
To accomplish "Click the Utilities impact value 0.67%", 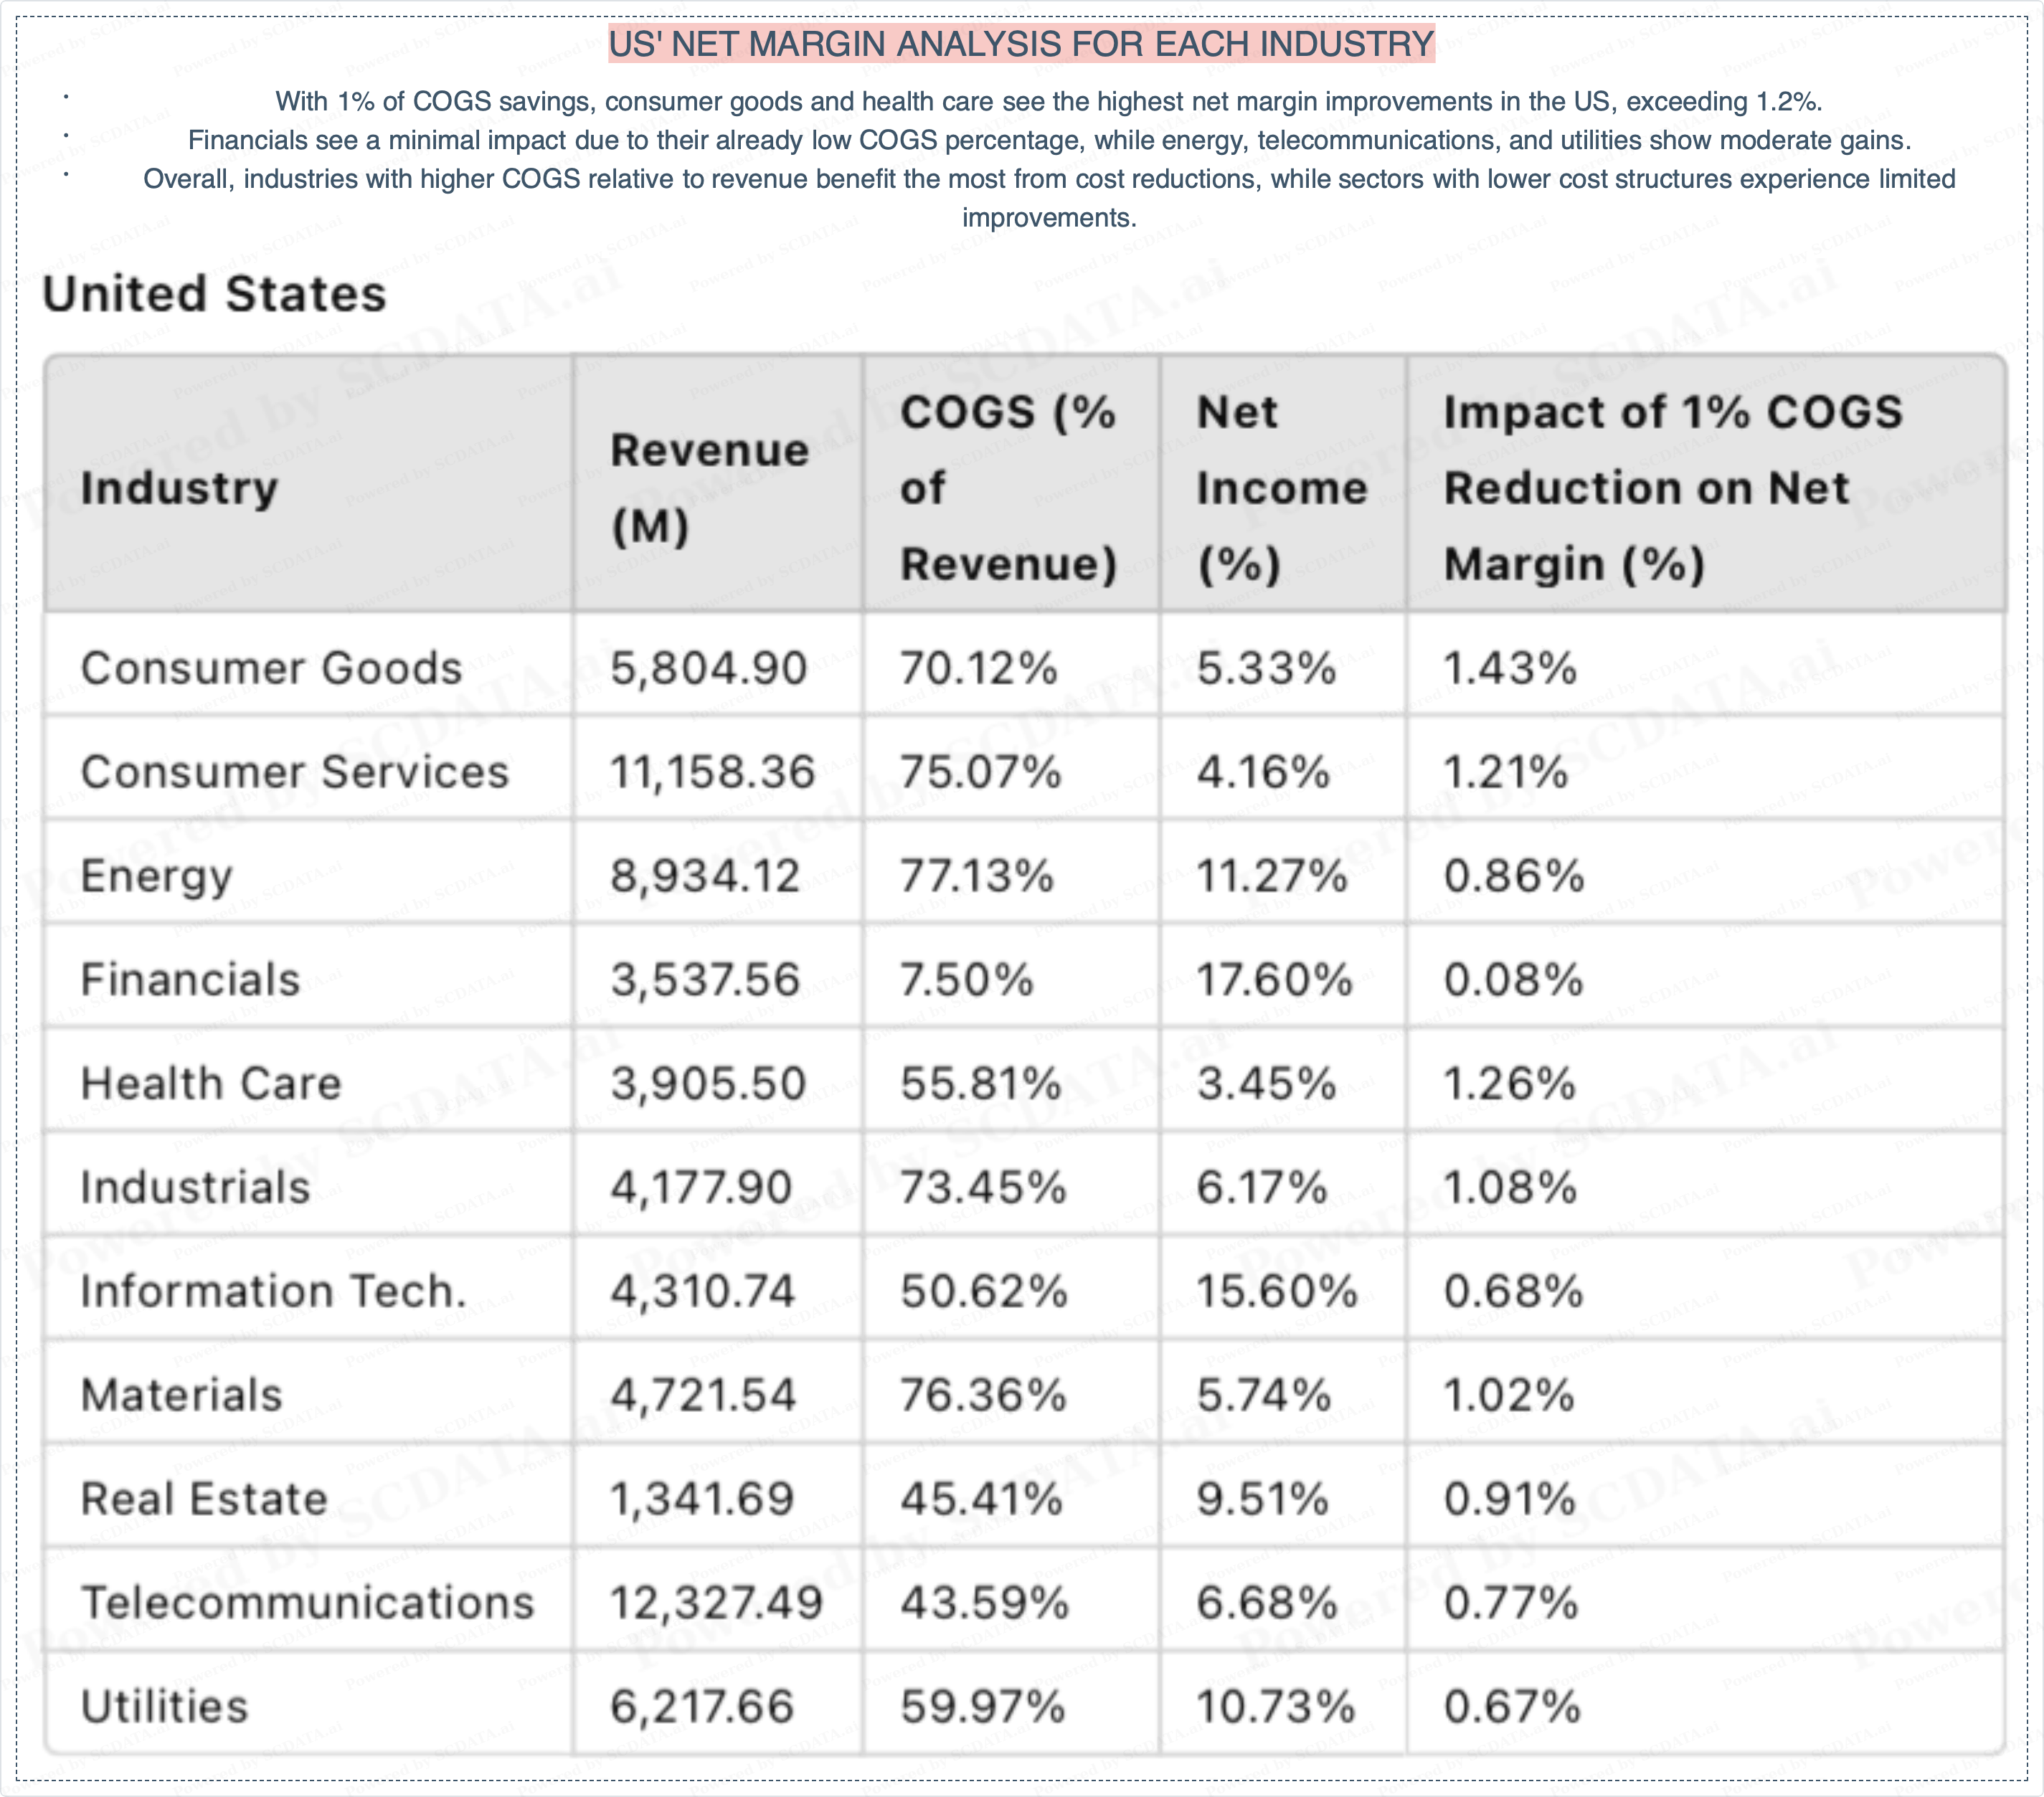I will tap(1512, 1707).
